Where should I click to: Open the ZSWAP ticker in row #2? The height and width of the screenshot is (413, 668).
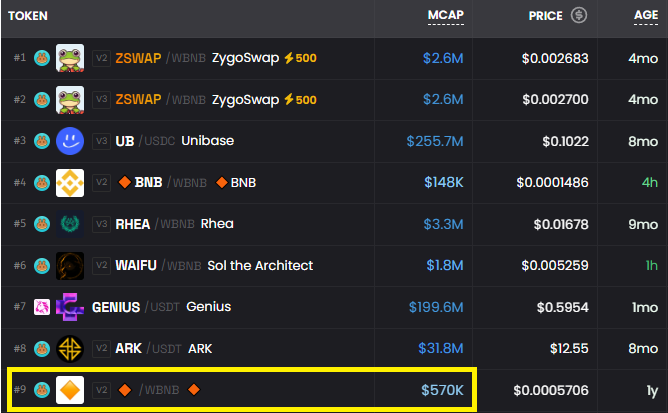point(138,100)
